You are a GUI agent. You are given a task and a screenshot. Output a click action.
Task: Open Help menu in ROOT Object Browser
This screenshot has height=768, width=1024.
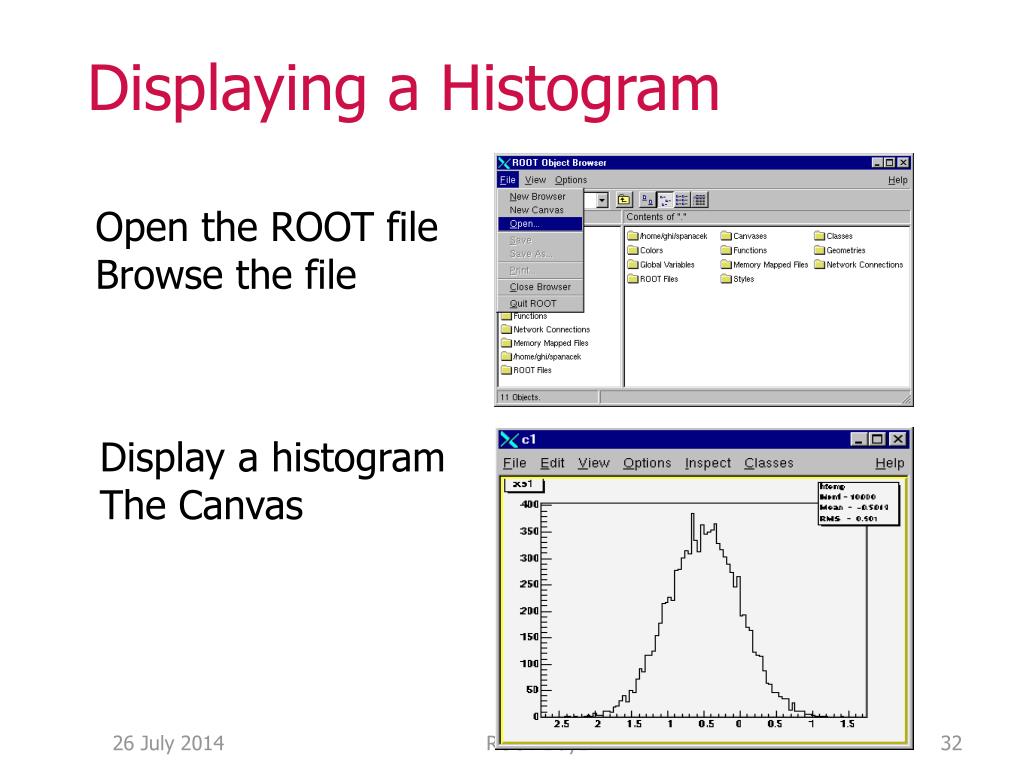(x=897, y=180)
